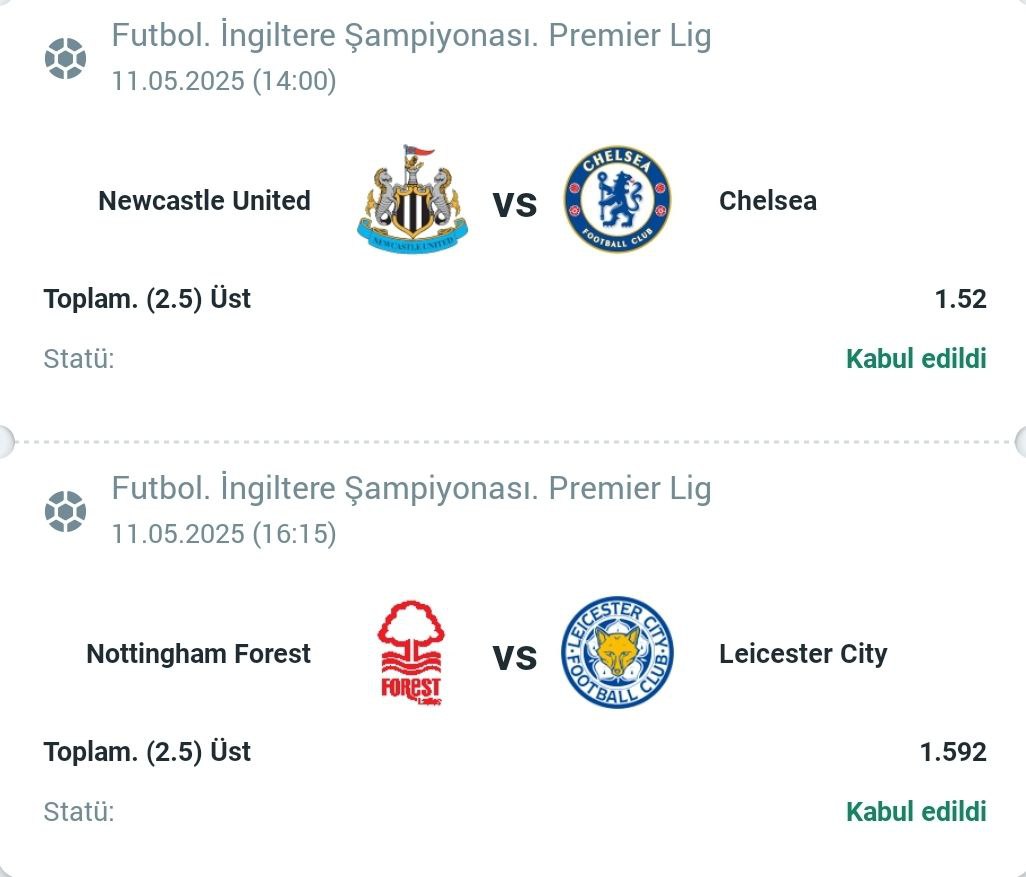Screen dimensions: 1026x877
Task: Tap the Leicester City fox crest
Action: 617,653
